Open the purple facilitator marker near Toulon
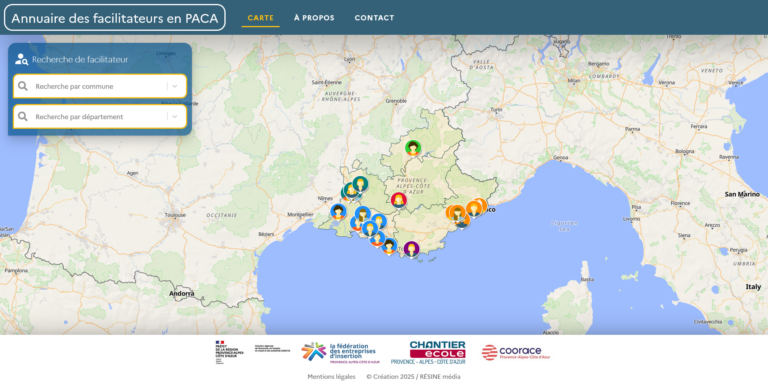The height and width of the screenshot is (382, 768). click(x=411, y=249)
